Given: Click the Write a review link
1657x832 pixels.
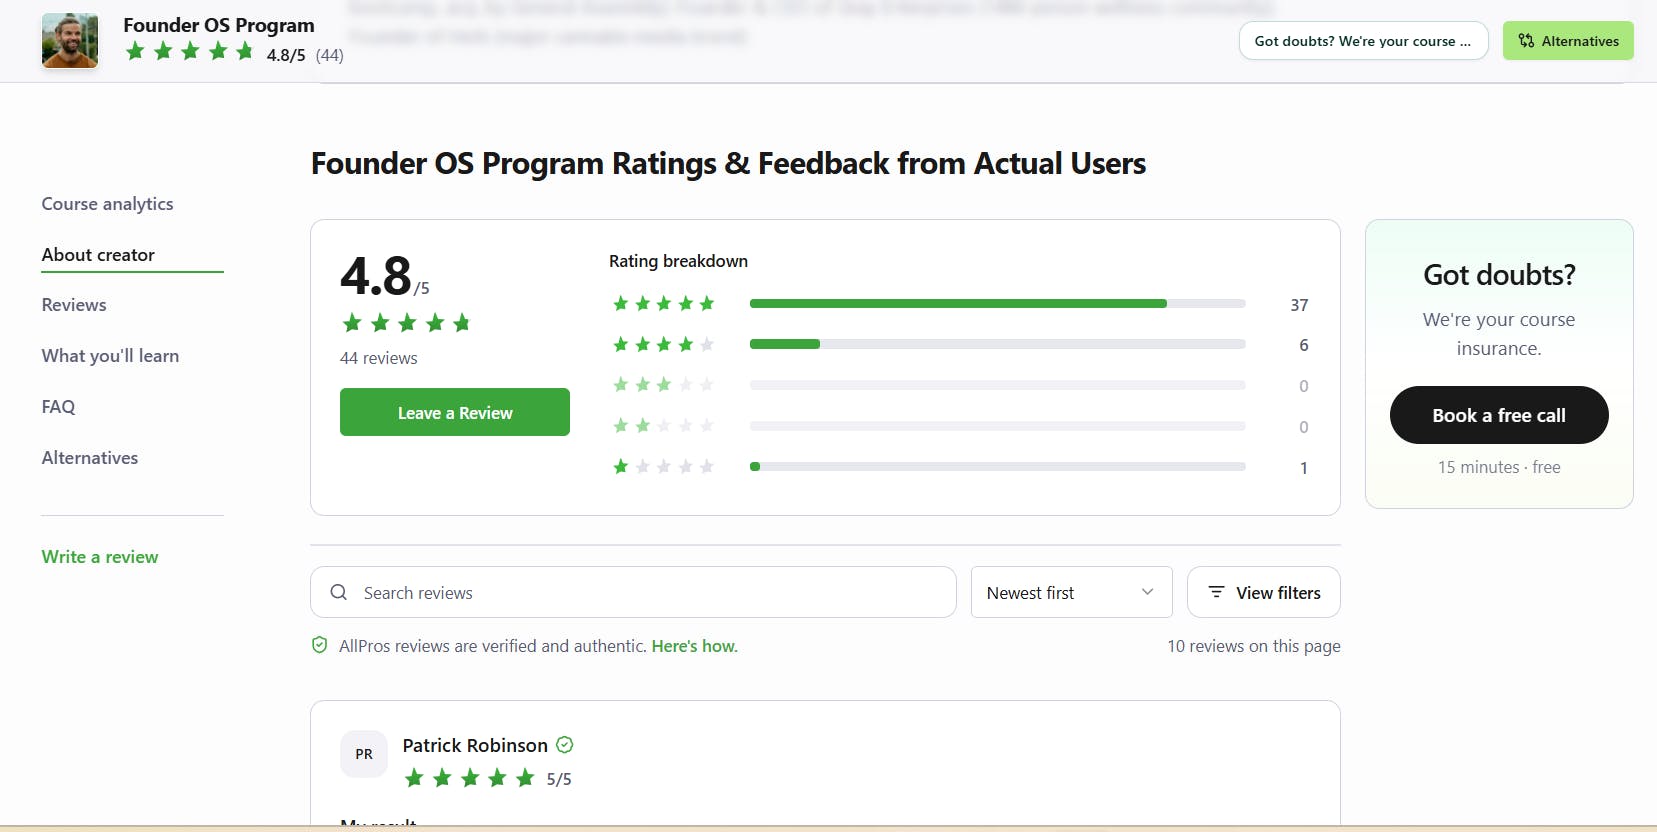Looking at the screenshot, I should coord(100,557).
